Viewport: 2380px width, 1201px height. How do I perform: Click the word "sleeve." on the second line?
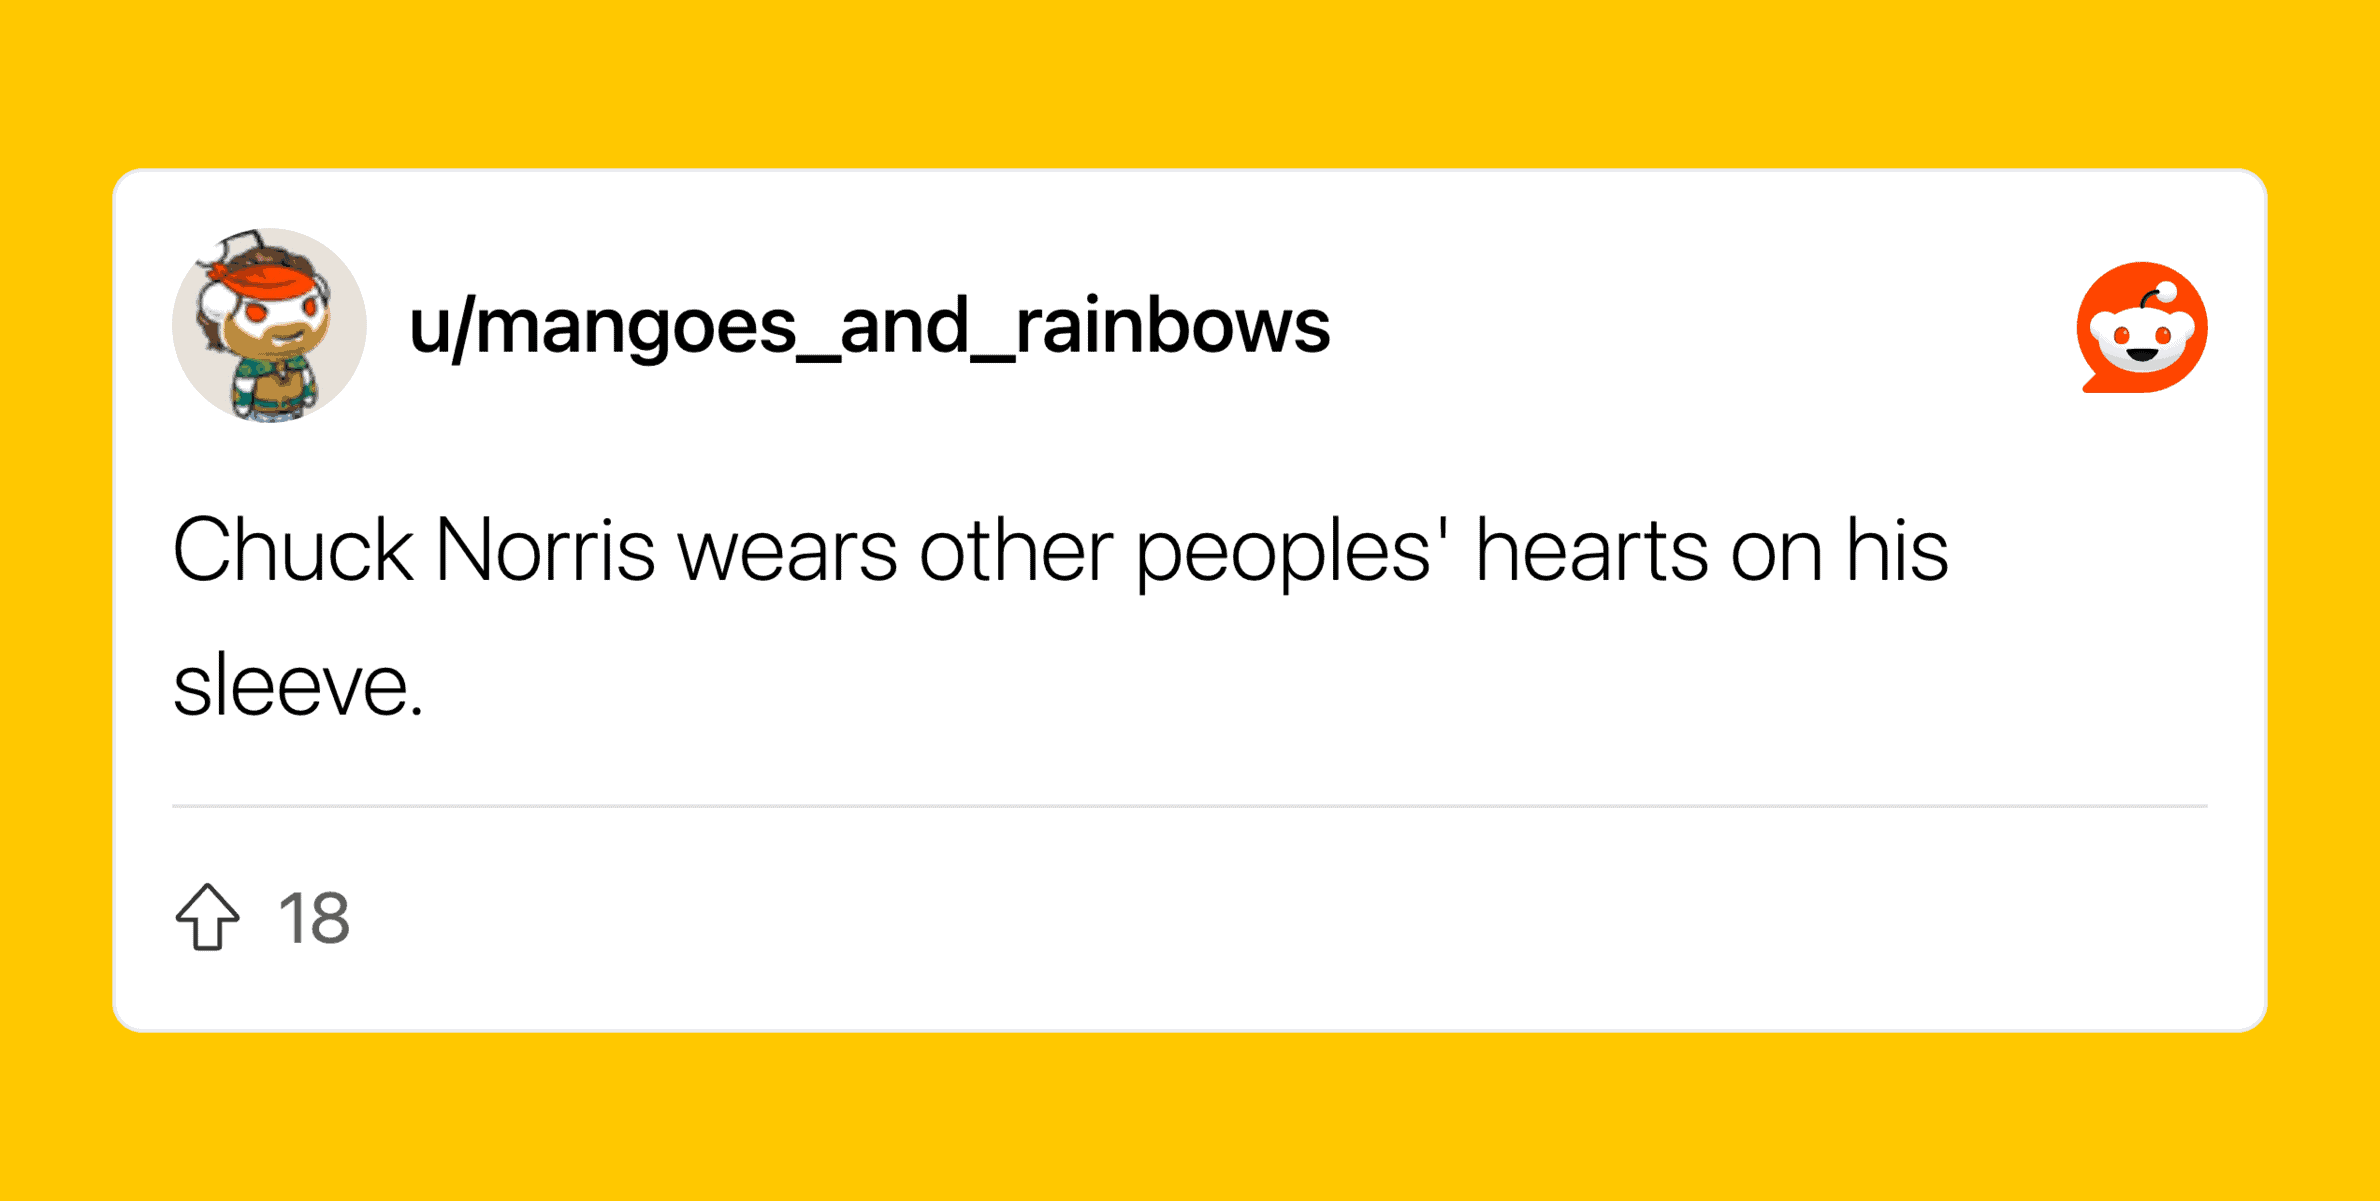[298, 686]
